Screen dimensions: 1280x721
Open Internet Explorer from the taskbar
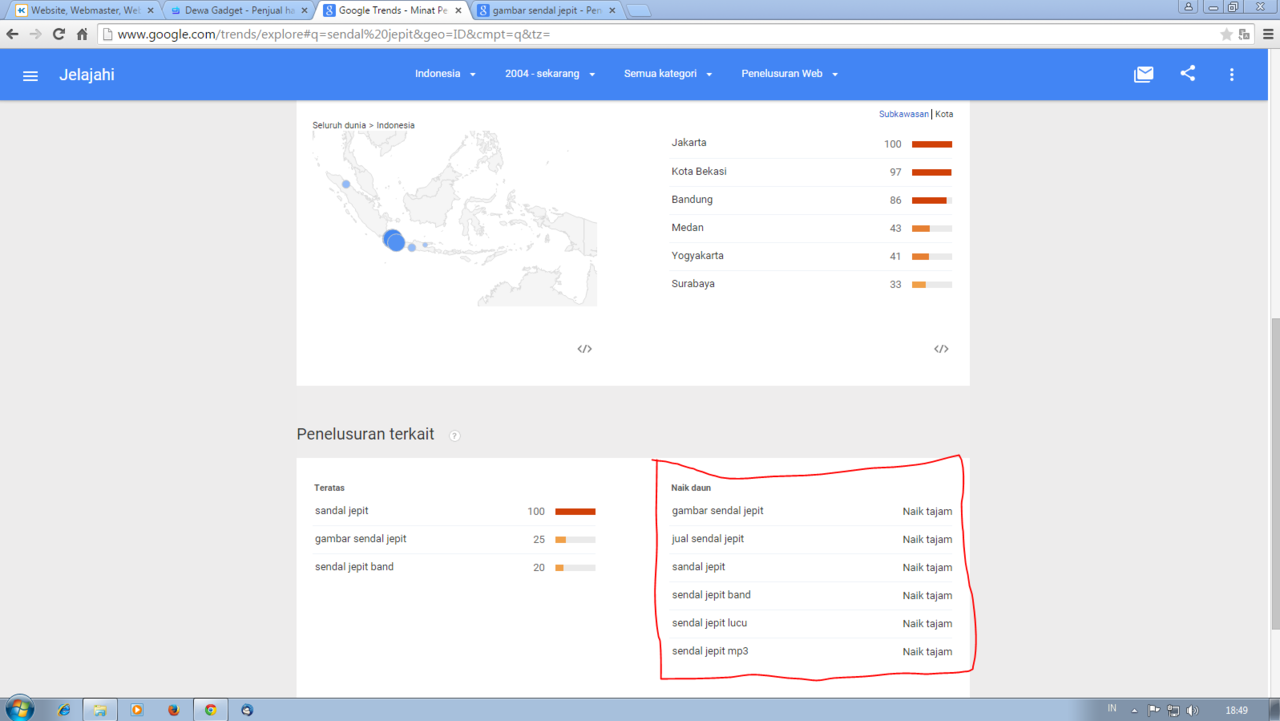tap(64, 710)
